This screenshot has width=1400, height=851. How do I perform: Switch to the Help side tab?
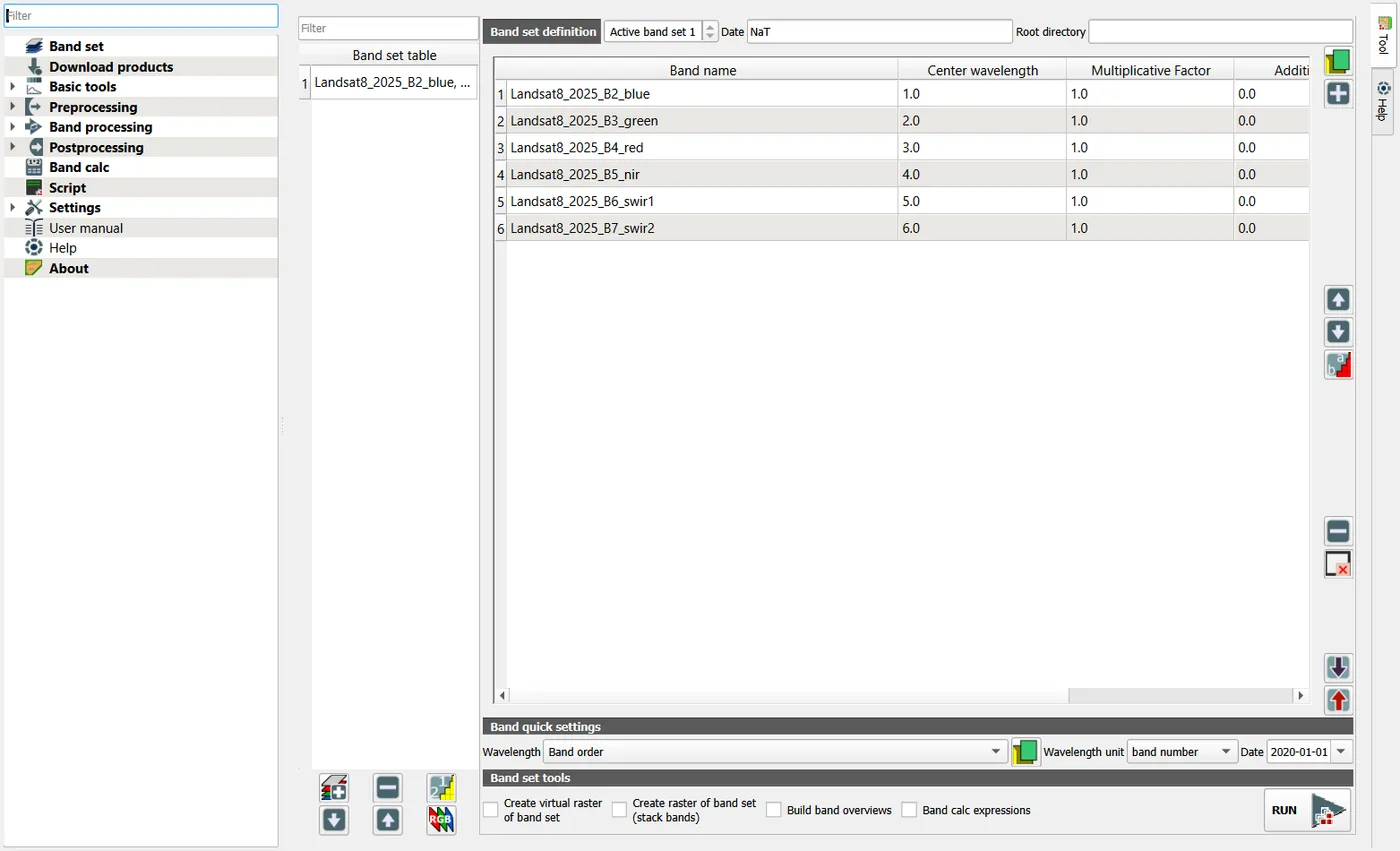pos(1383,100)
